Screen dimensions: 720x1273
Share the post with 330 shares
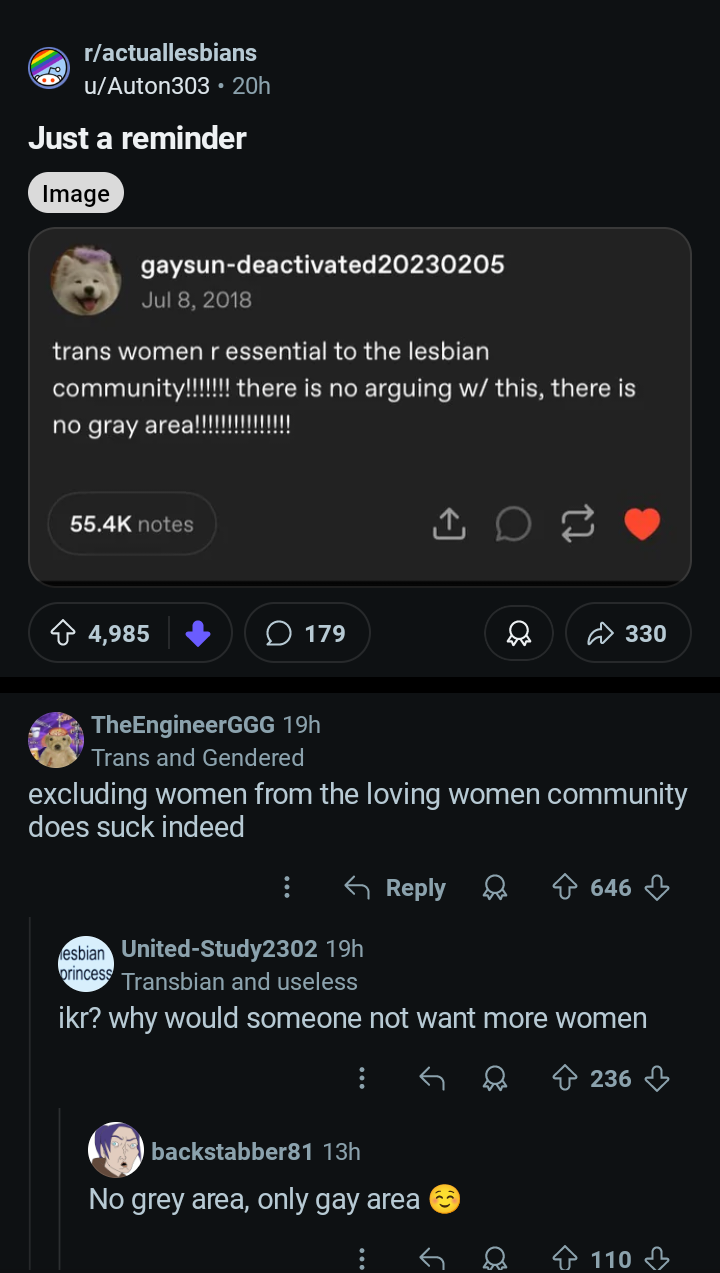(627, 633)
